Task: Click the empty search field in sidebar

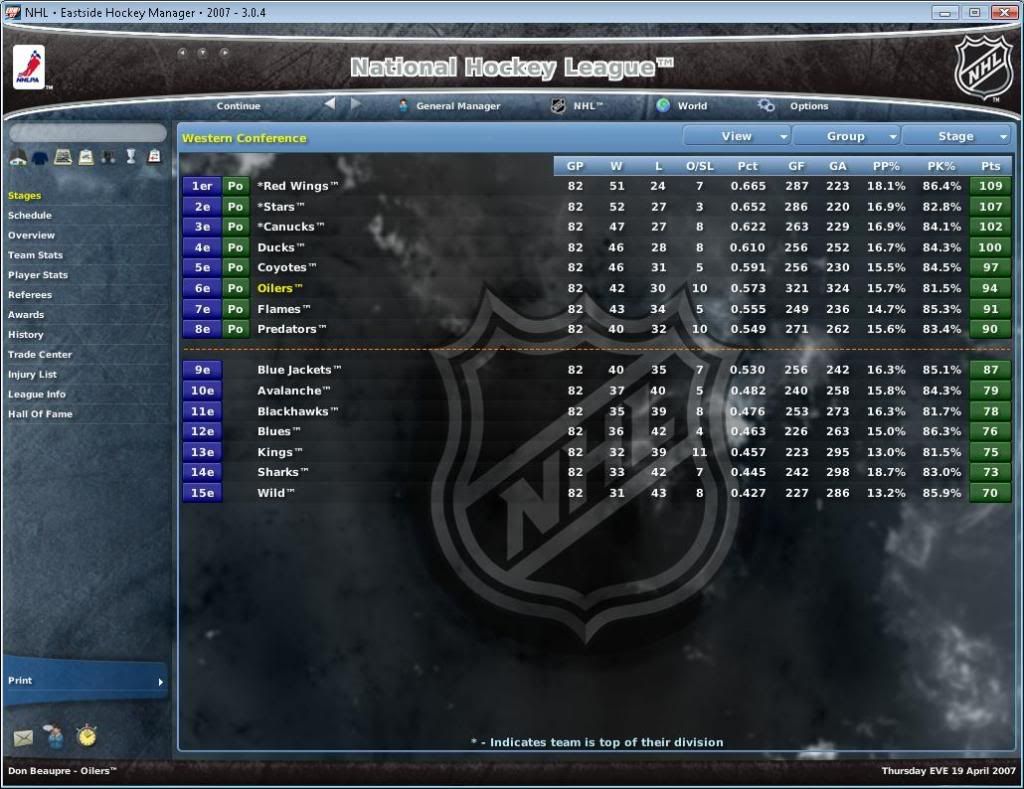Action: [x=88, y=133]
